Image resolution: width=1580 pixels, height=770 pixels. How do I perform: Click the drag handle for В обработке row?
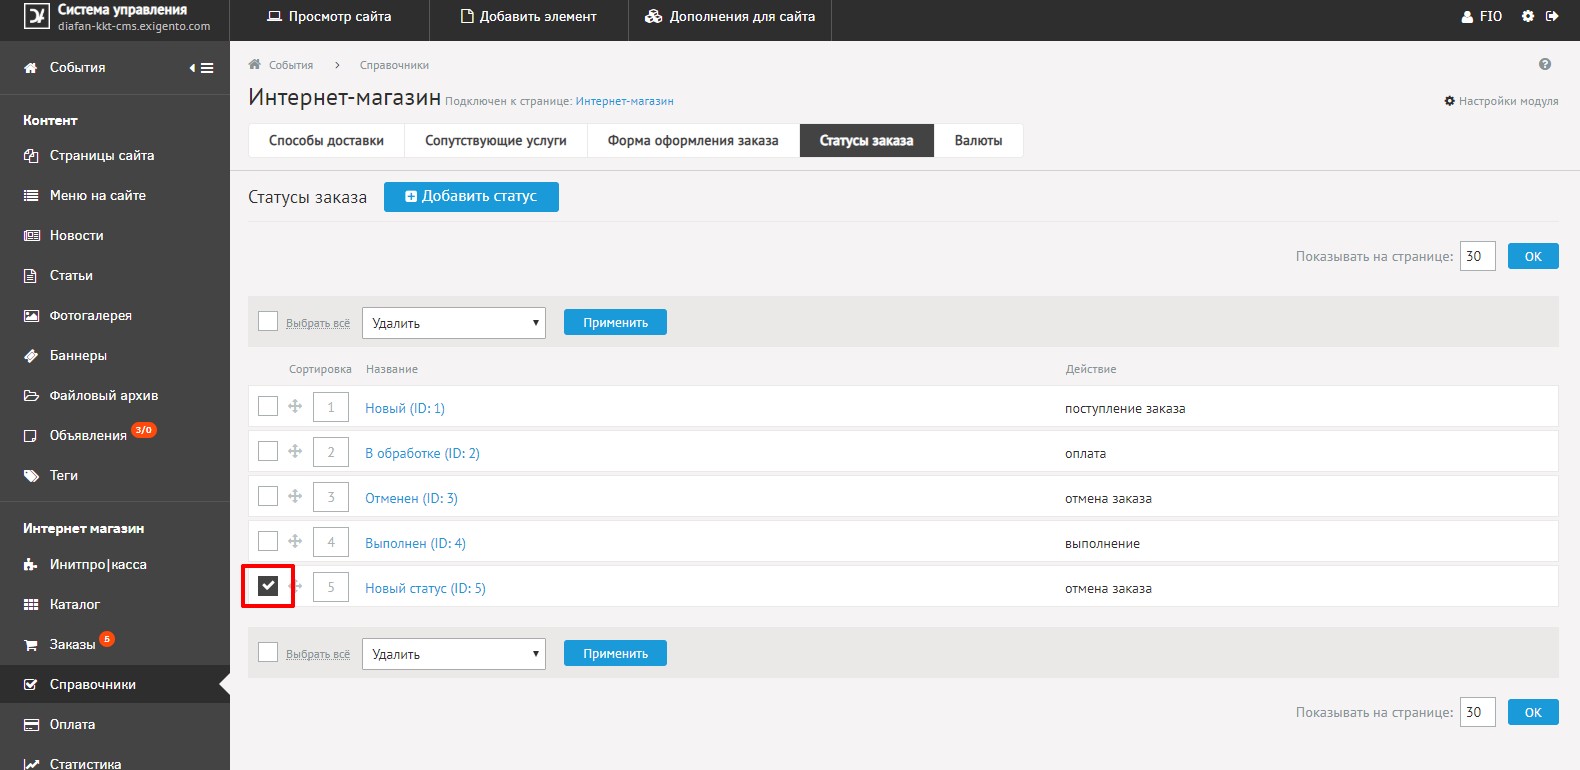(295, 451)
